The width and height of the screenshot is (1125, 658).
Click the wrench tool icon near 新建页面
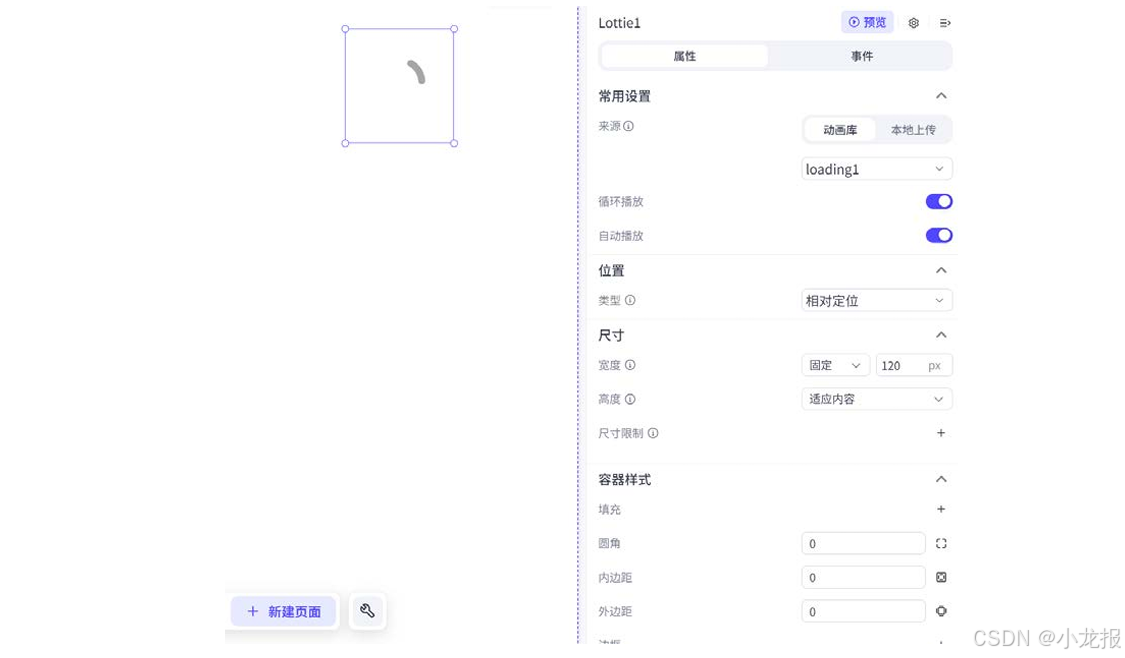click(367, 611)
